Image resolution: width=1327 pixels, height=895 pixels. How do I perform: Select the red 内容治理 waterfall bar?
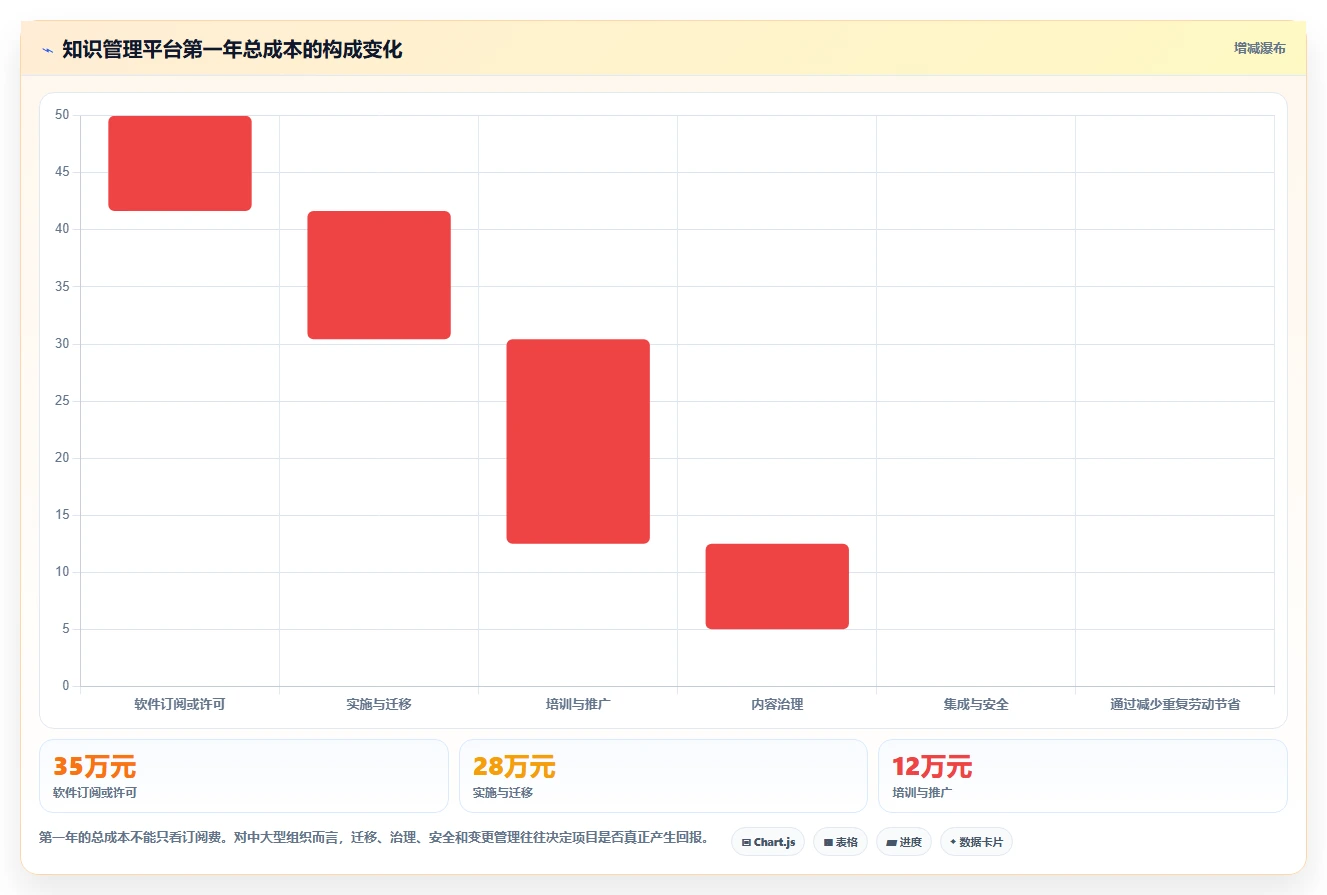(x=777, y=586)
